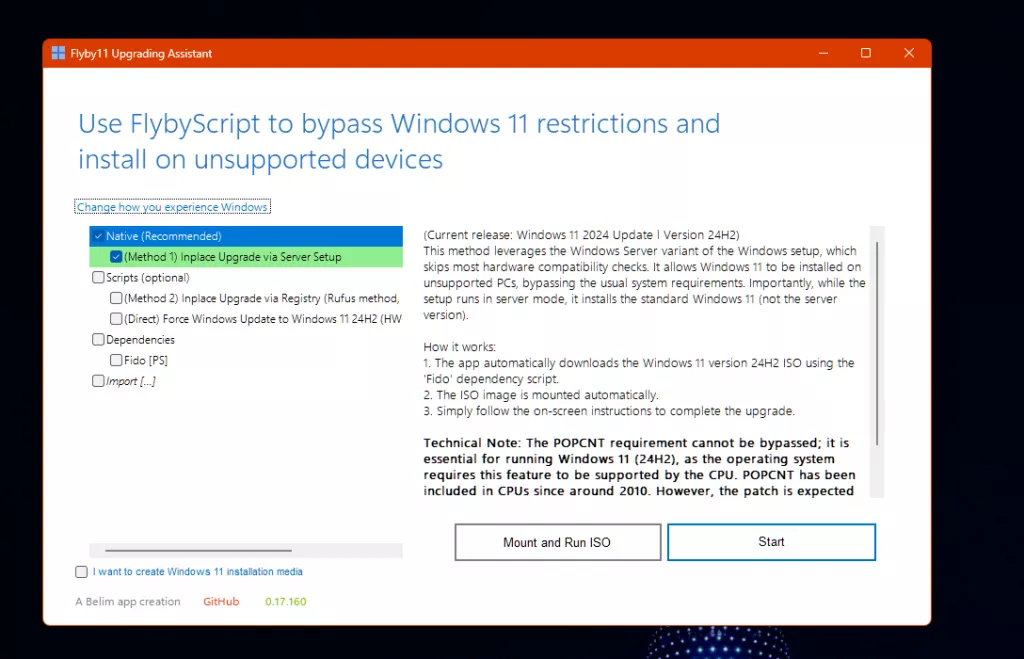
Task: Check the Dependencies checkbox
Action: pos(98,339)
